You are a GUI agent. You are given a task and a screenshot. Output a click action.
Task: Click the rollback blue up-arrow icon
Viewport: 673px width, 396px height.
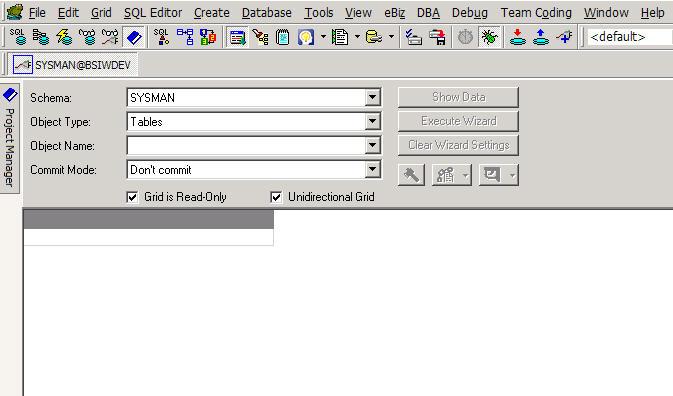click(x=541, y=37)
